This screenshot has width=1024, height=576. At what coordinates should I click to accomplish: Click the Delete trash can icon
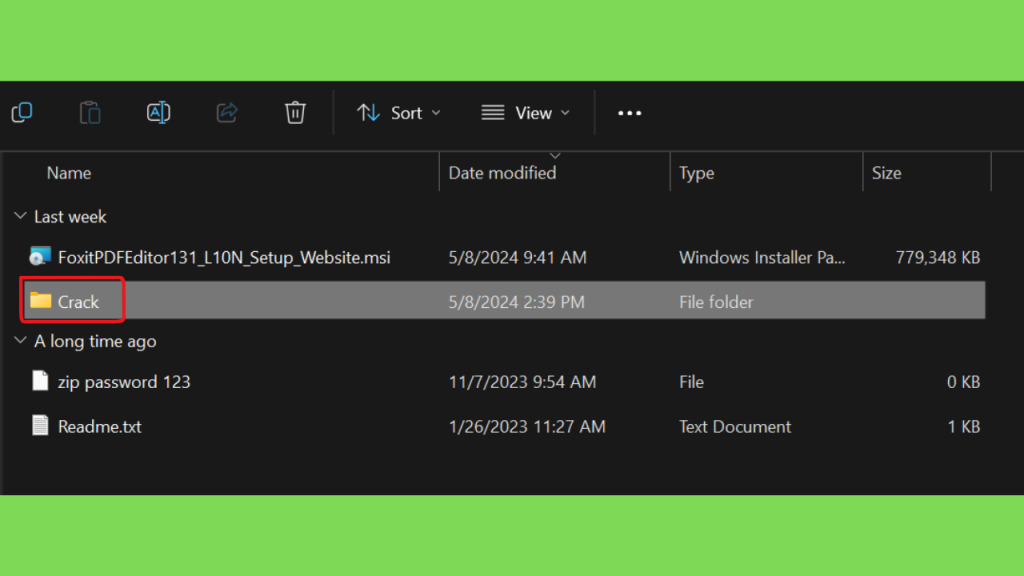295,112
